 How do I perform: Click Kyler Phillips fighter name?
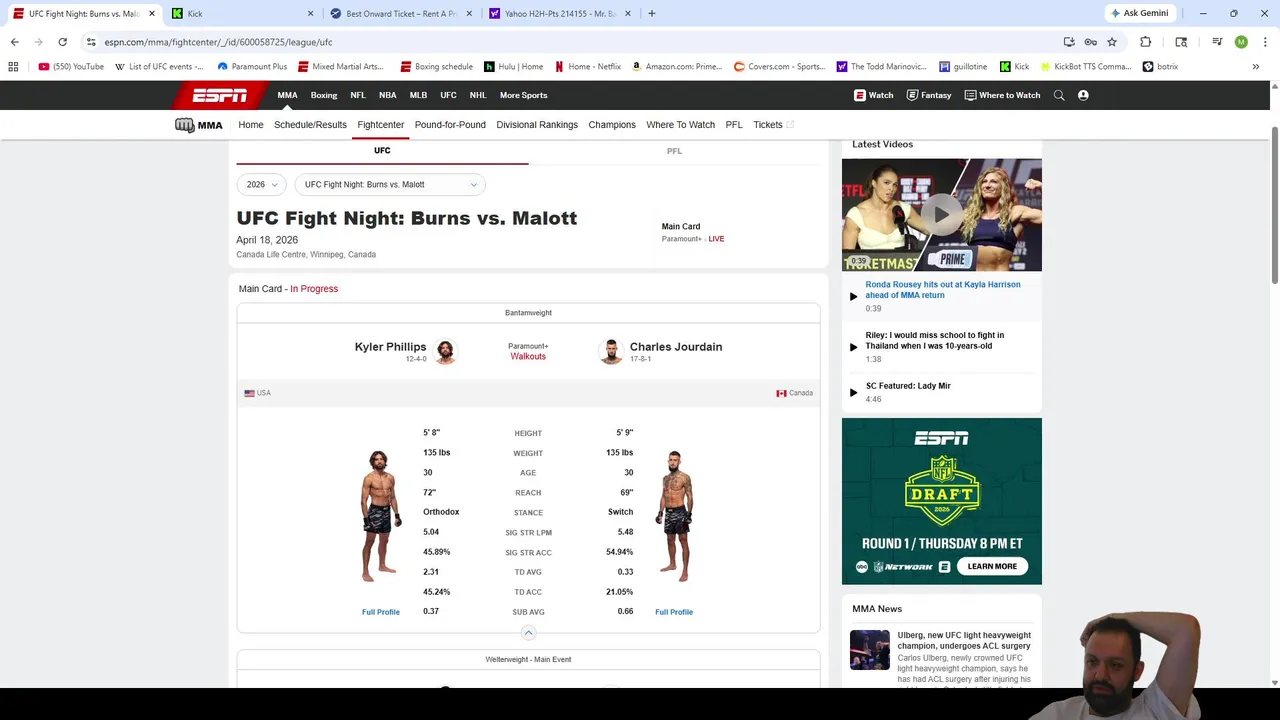pyautogui.click(x=390, y=347)
